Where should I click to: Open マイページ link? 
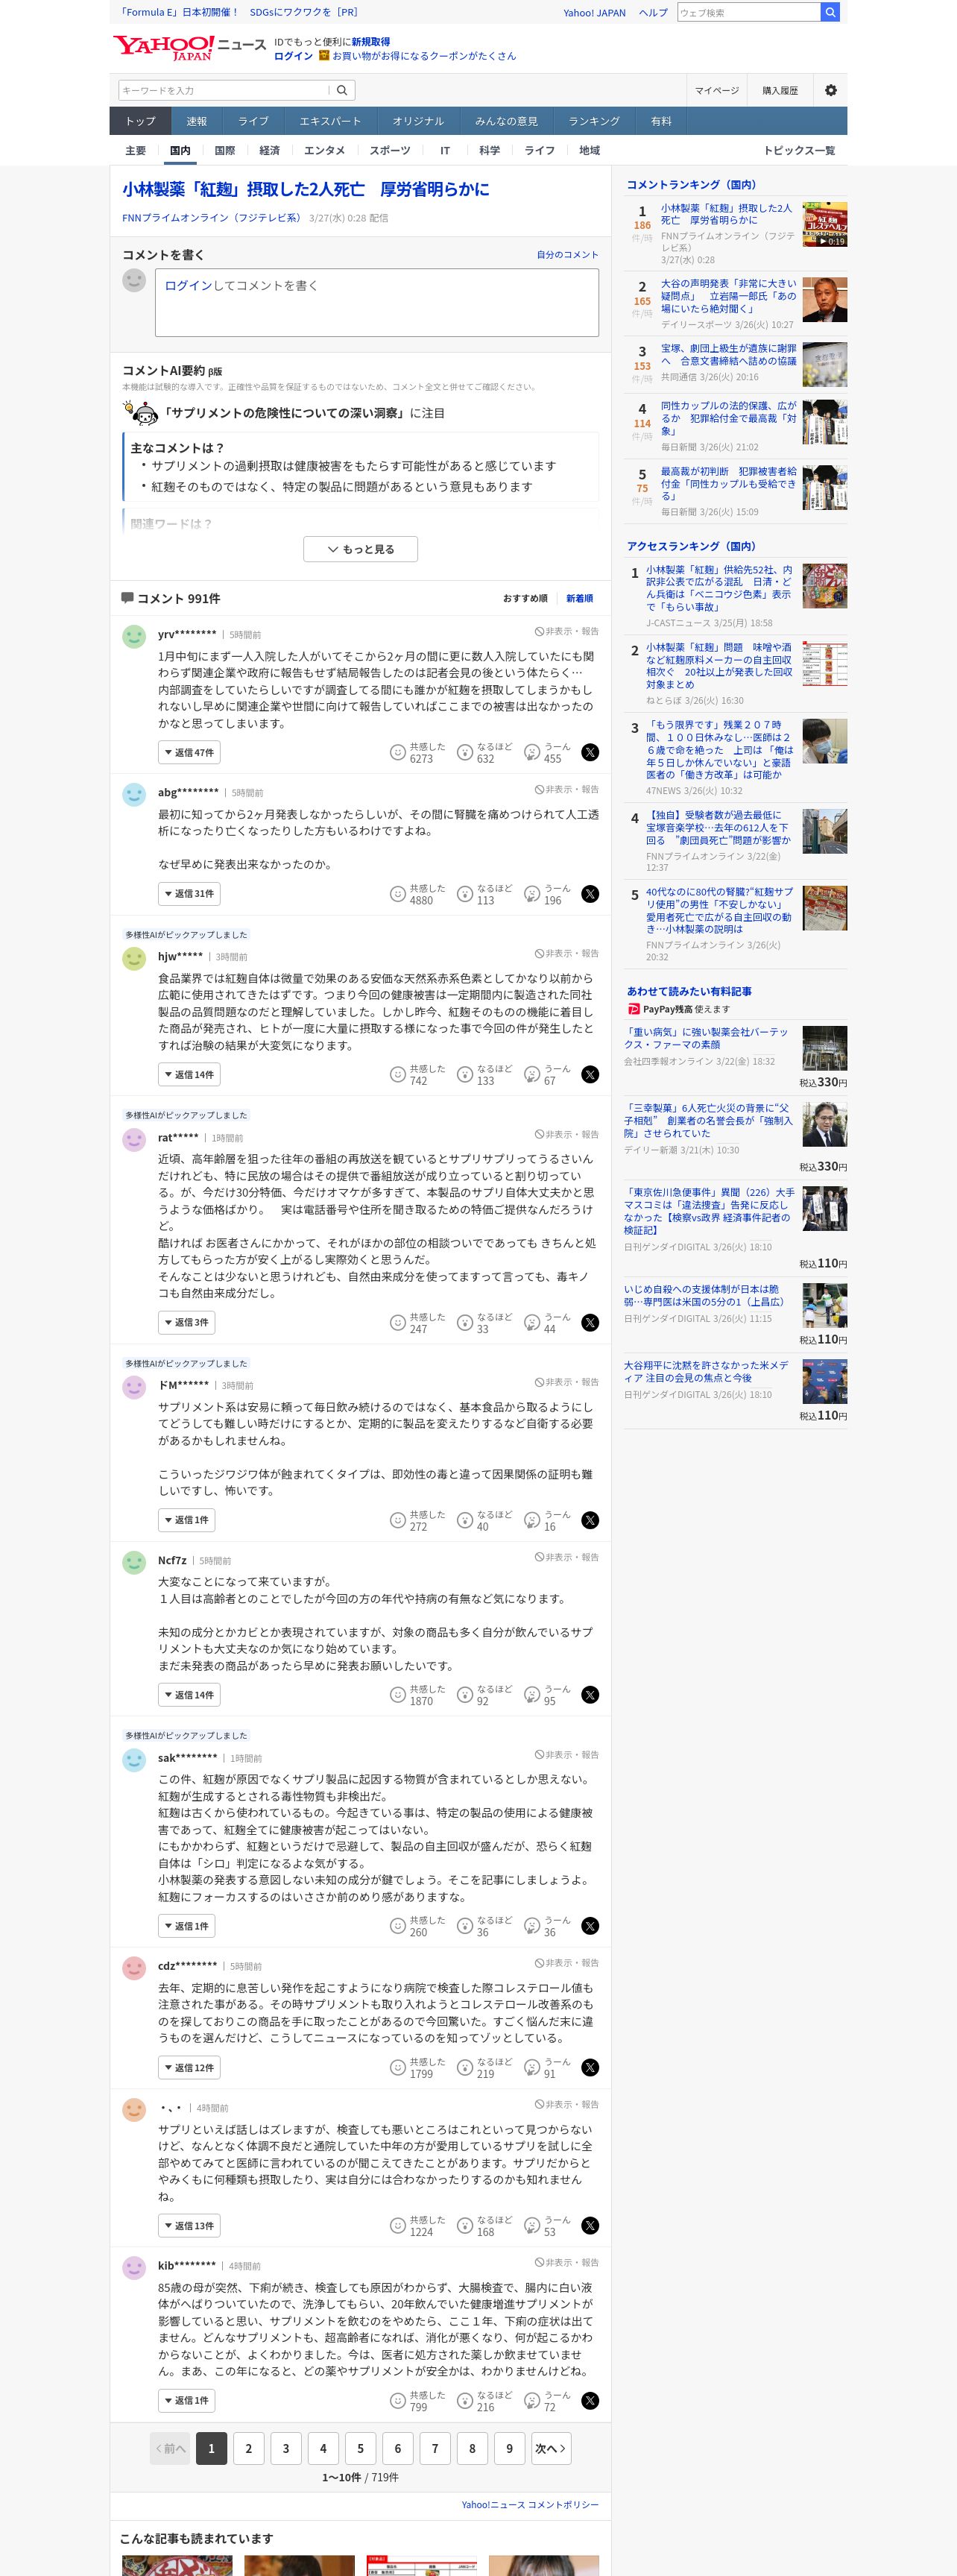pos(717,91)
